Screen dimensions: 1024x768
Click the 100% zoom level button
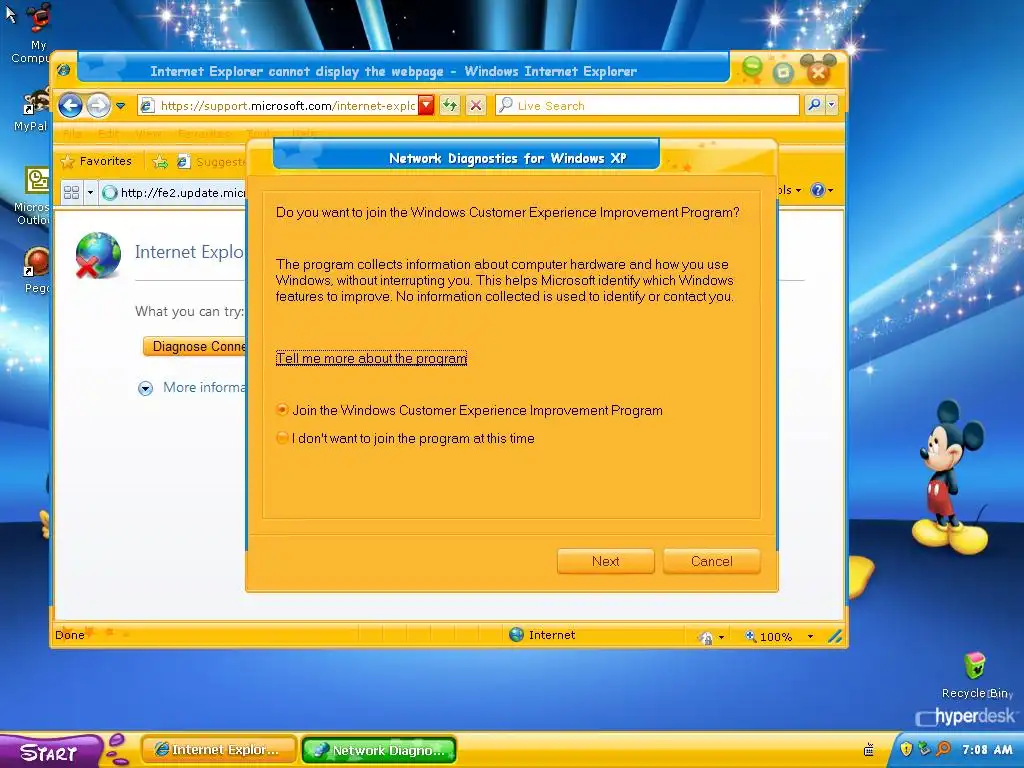[x=769, y=637]
